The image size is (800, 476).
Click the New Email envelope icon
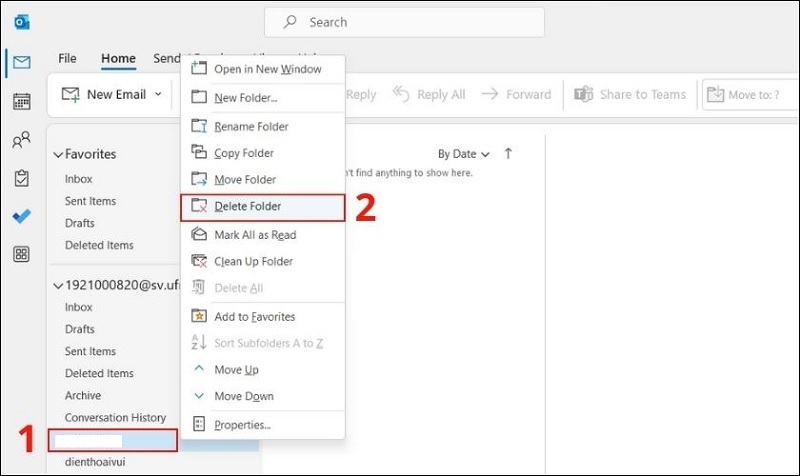pos(70,94)
